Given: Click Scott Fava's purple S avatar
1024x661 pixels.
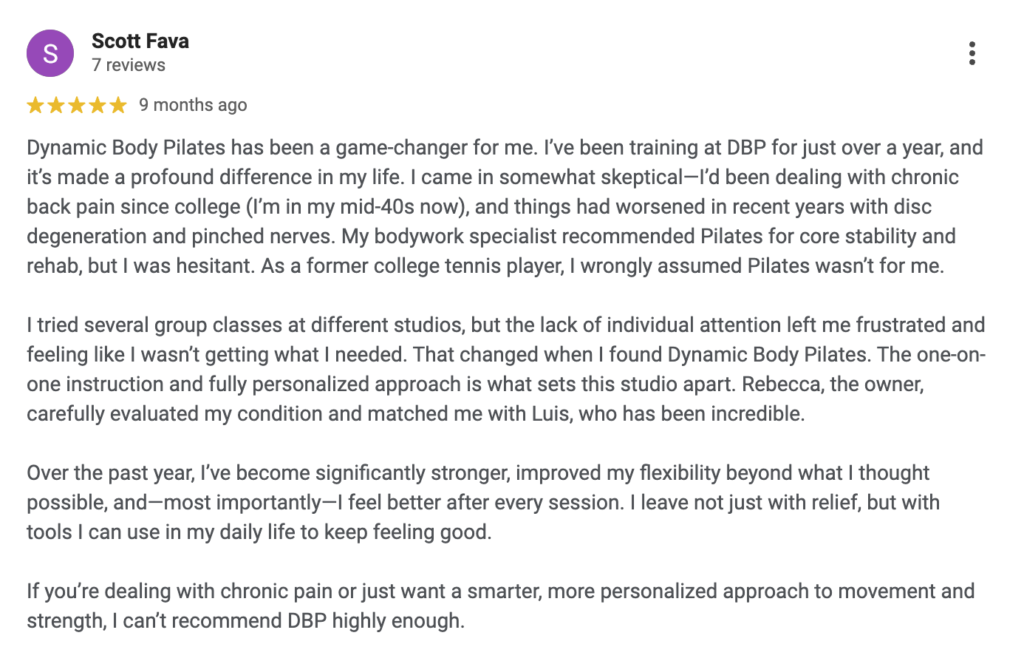Looking at the screenshot, I should 51,54.
